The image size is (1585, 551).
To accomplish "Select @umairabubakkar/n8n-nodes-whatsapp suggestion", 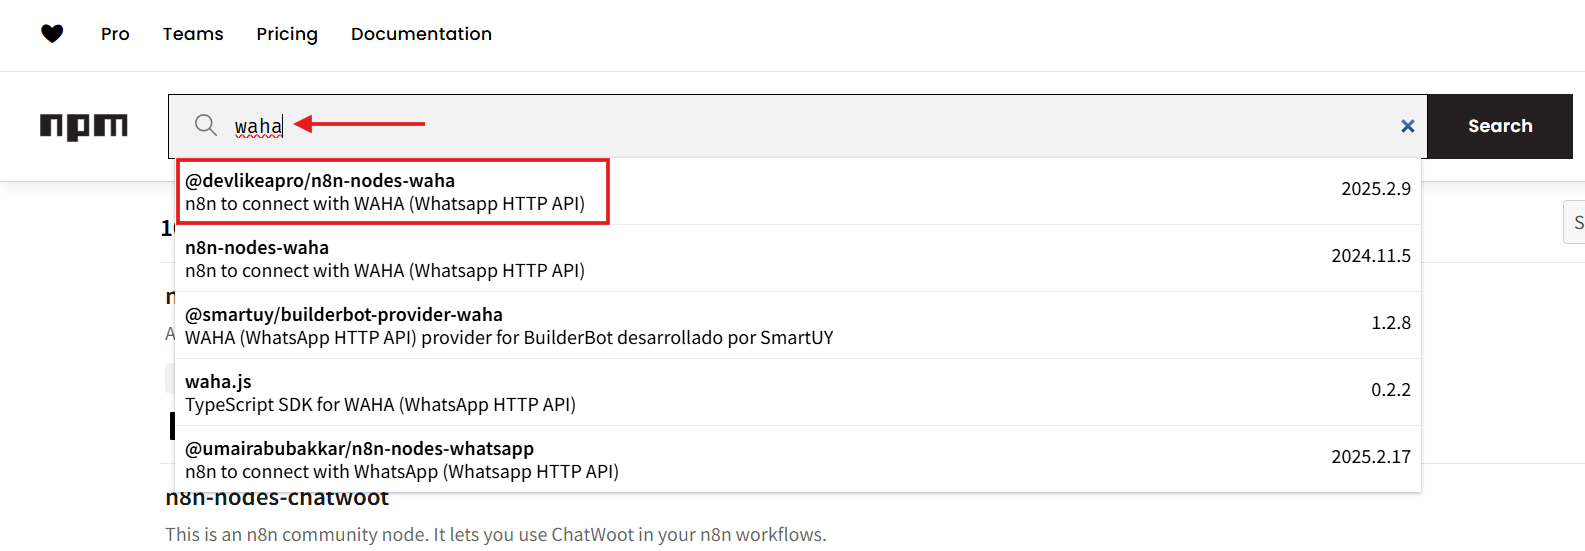I will coord(798,460).
